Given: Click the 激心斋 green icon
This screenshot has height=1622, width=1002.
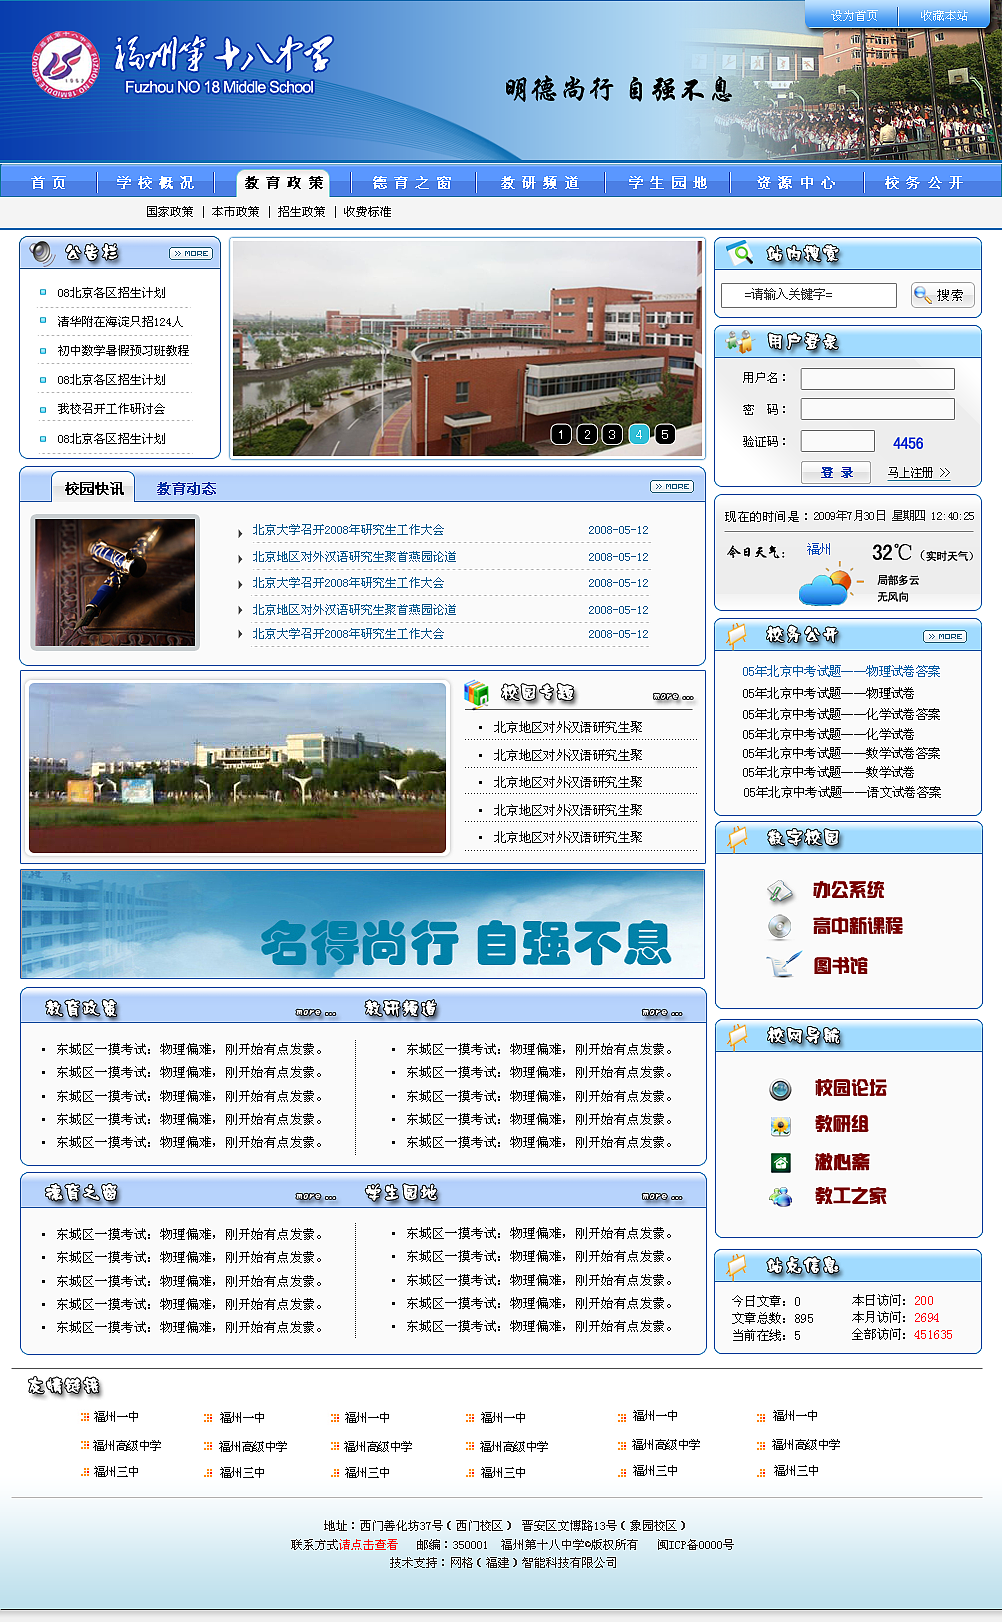Looking at the screenshot, I should tap(781, 1162).
